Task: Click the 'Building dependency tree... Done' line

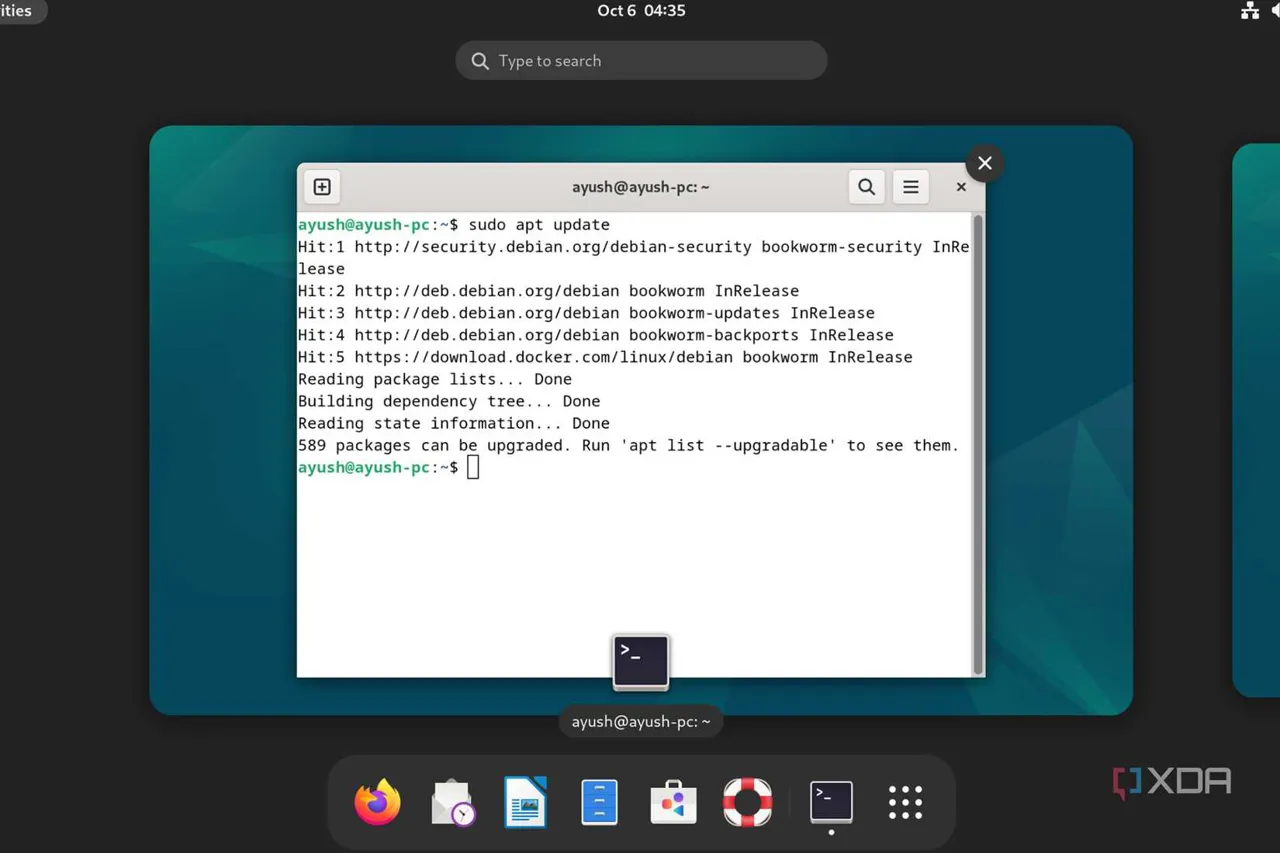Action: tap(449, 401)
